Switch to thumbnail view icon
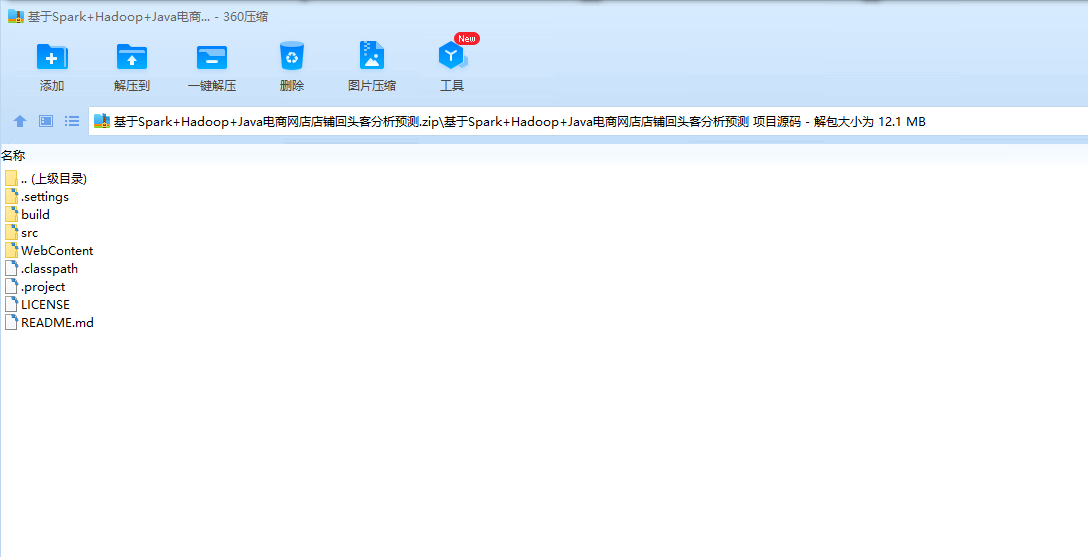1088x557 pixels. (46, 121)
